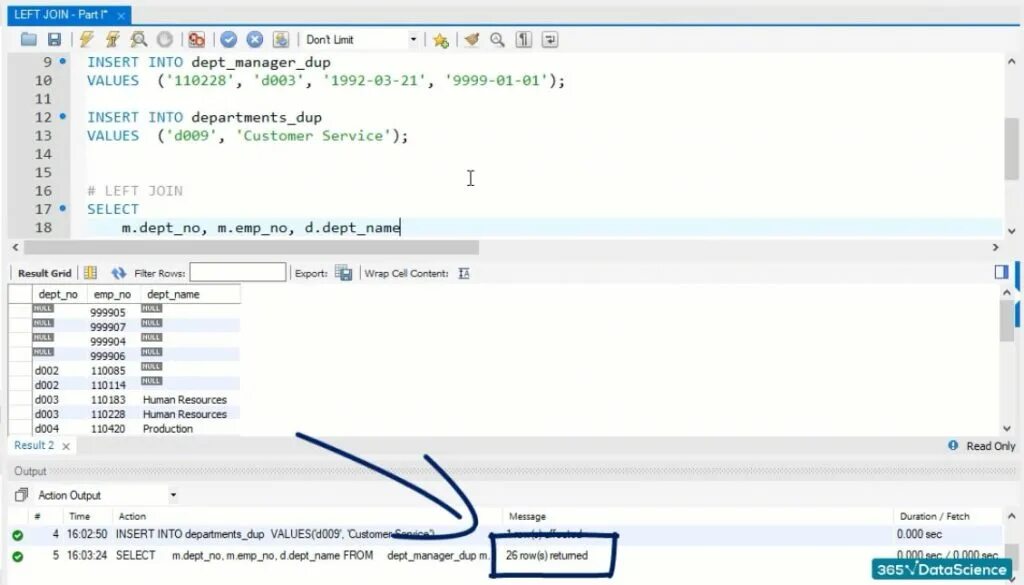Focus the Filter Rows input field

(238, 272)
